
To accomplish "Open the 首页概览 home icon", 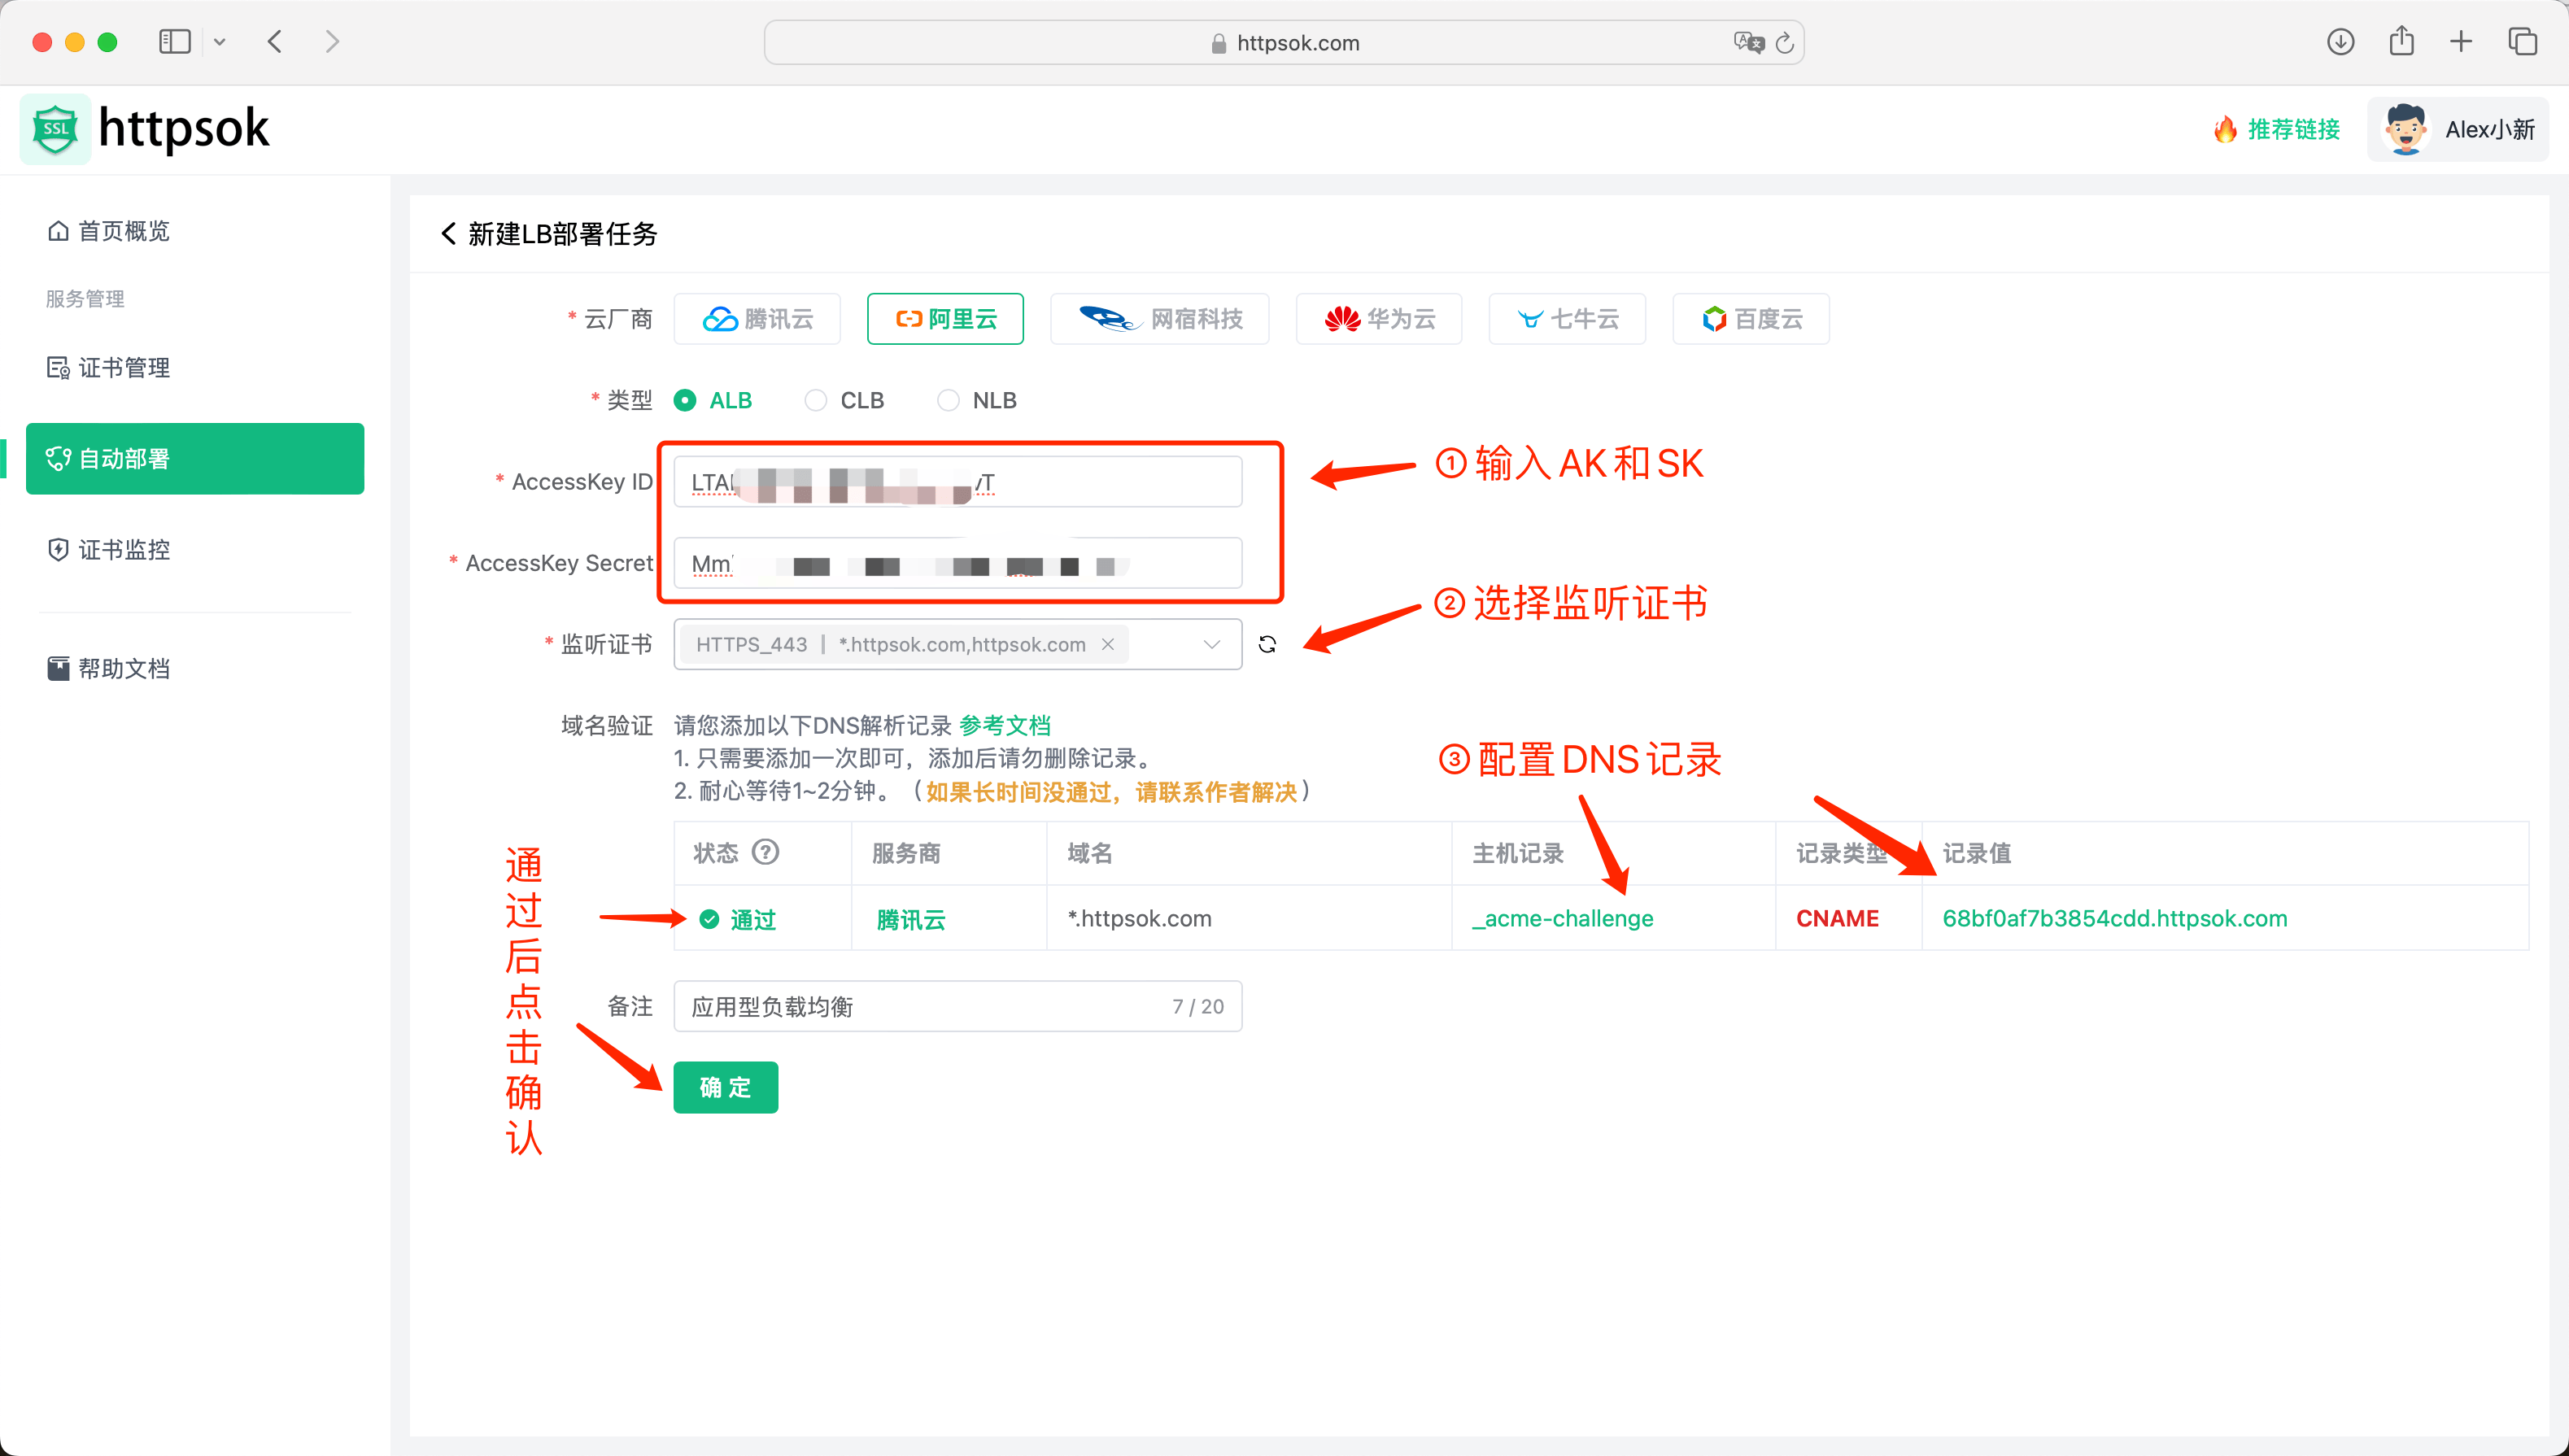I will [58, 230].
